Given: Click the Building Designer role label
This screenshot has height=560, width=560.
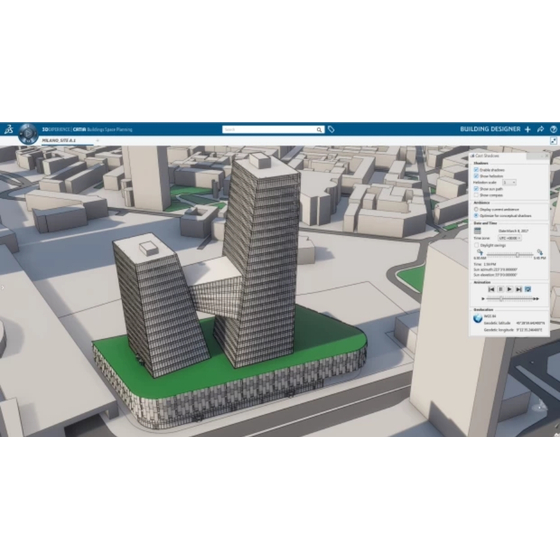Looking at the screenshot, I should coord(490,129).
